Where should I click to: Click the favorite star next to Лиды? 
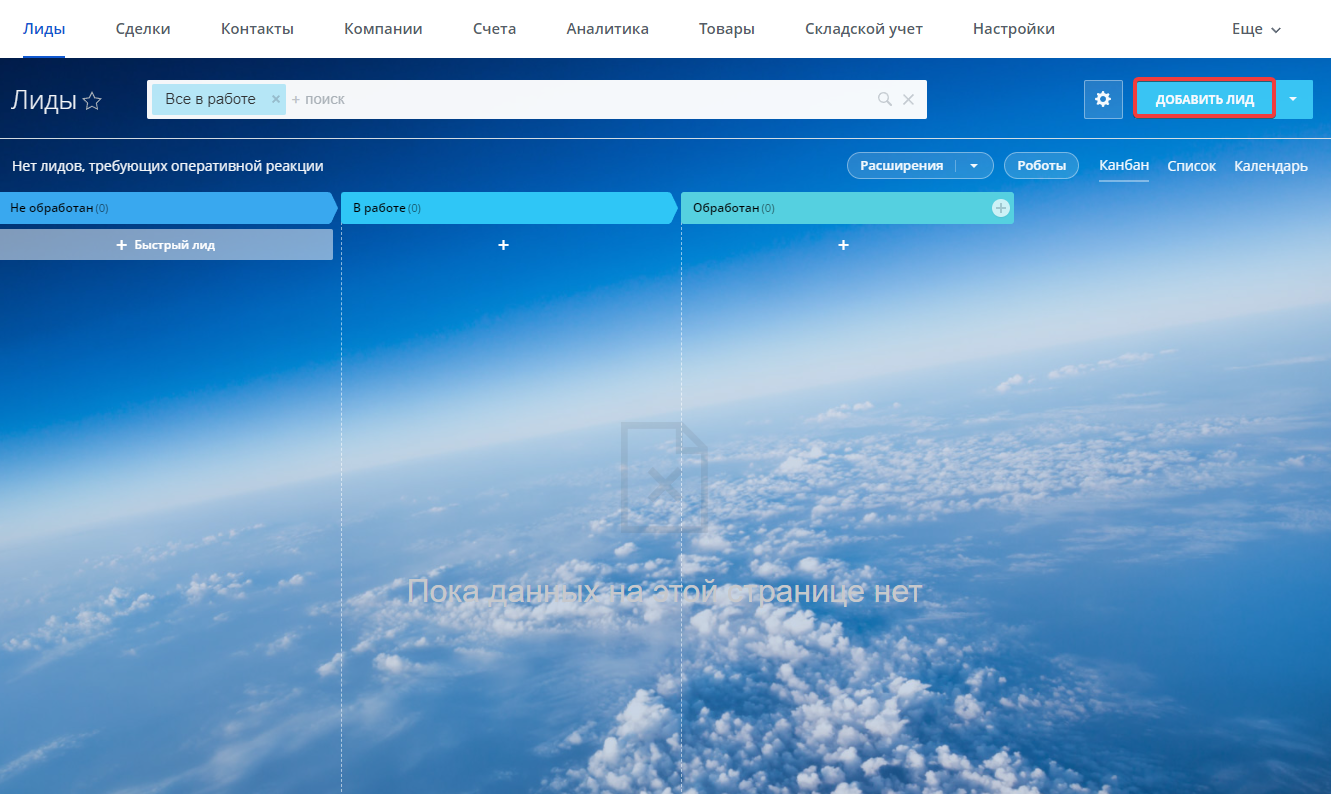(x=92, y=100)
